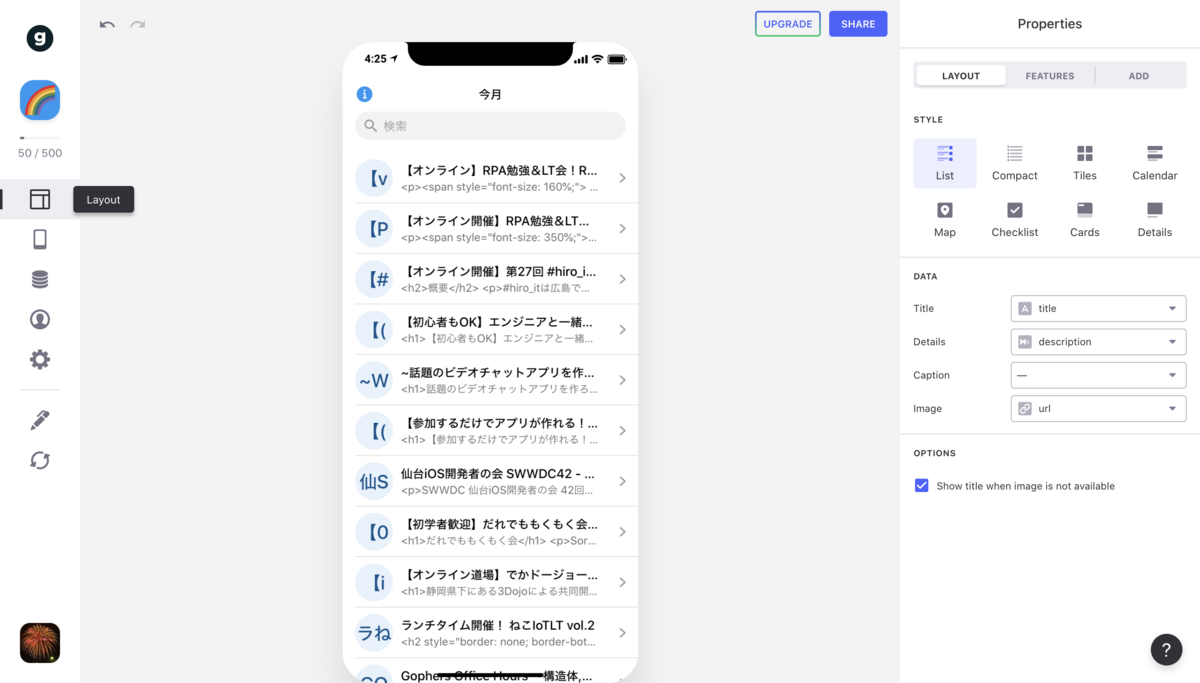Open the 仙台iOS開発者の会 SWWDC42 item
Viewport: 1200px width, 683px height.
click(x=490, y=481)
